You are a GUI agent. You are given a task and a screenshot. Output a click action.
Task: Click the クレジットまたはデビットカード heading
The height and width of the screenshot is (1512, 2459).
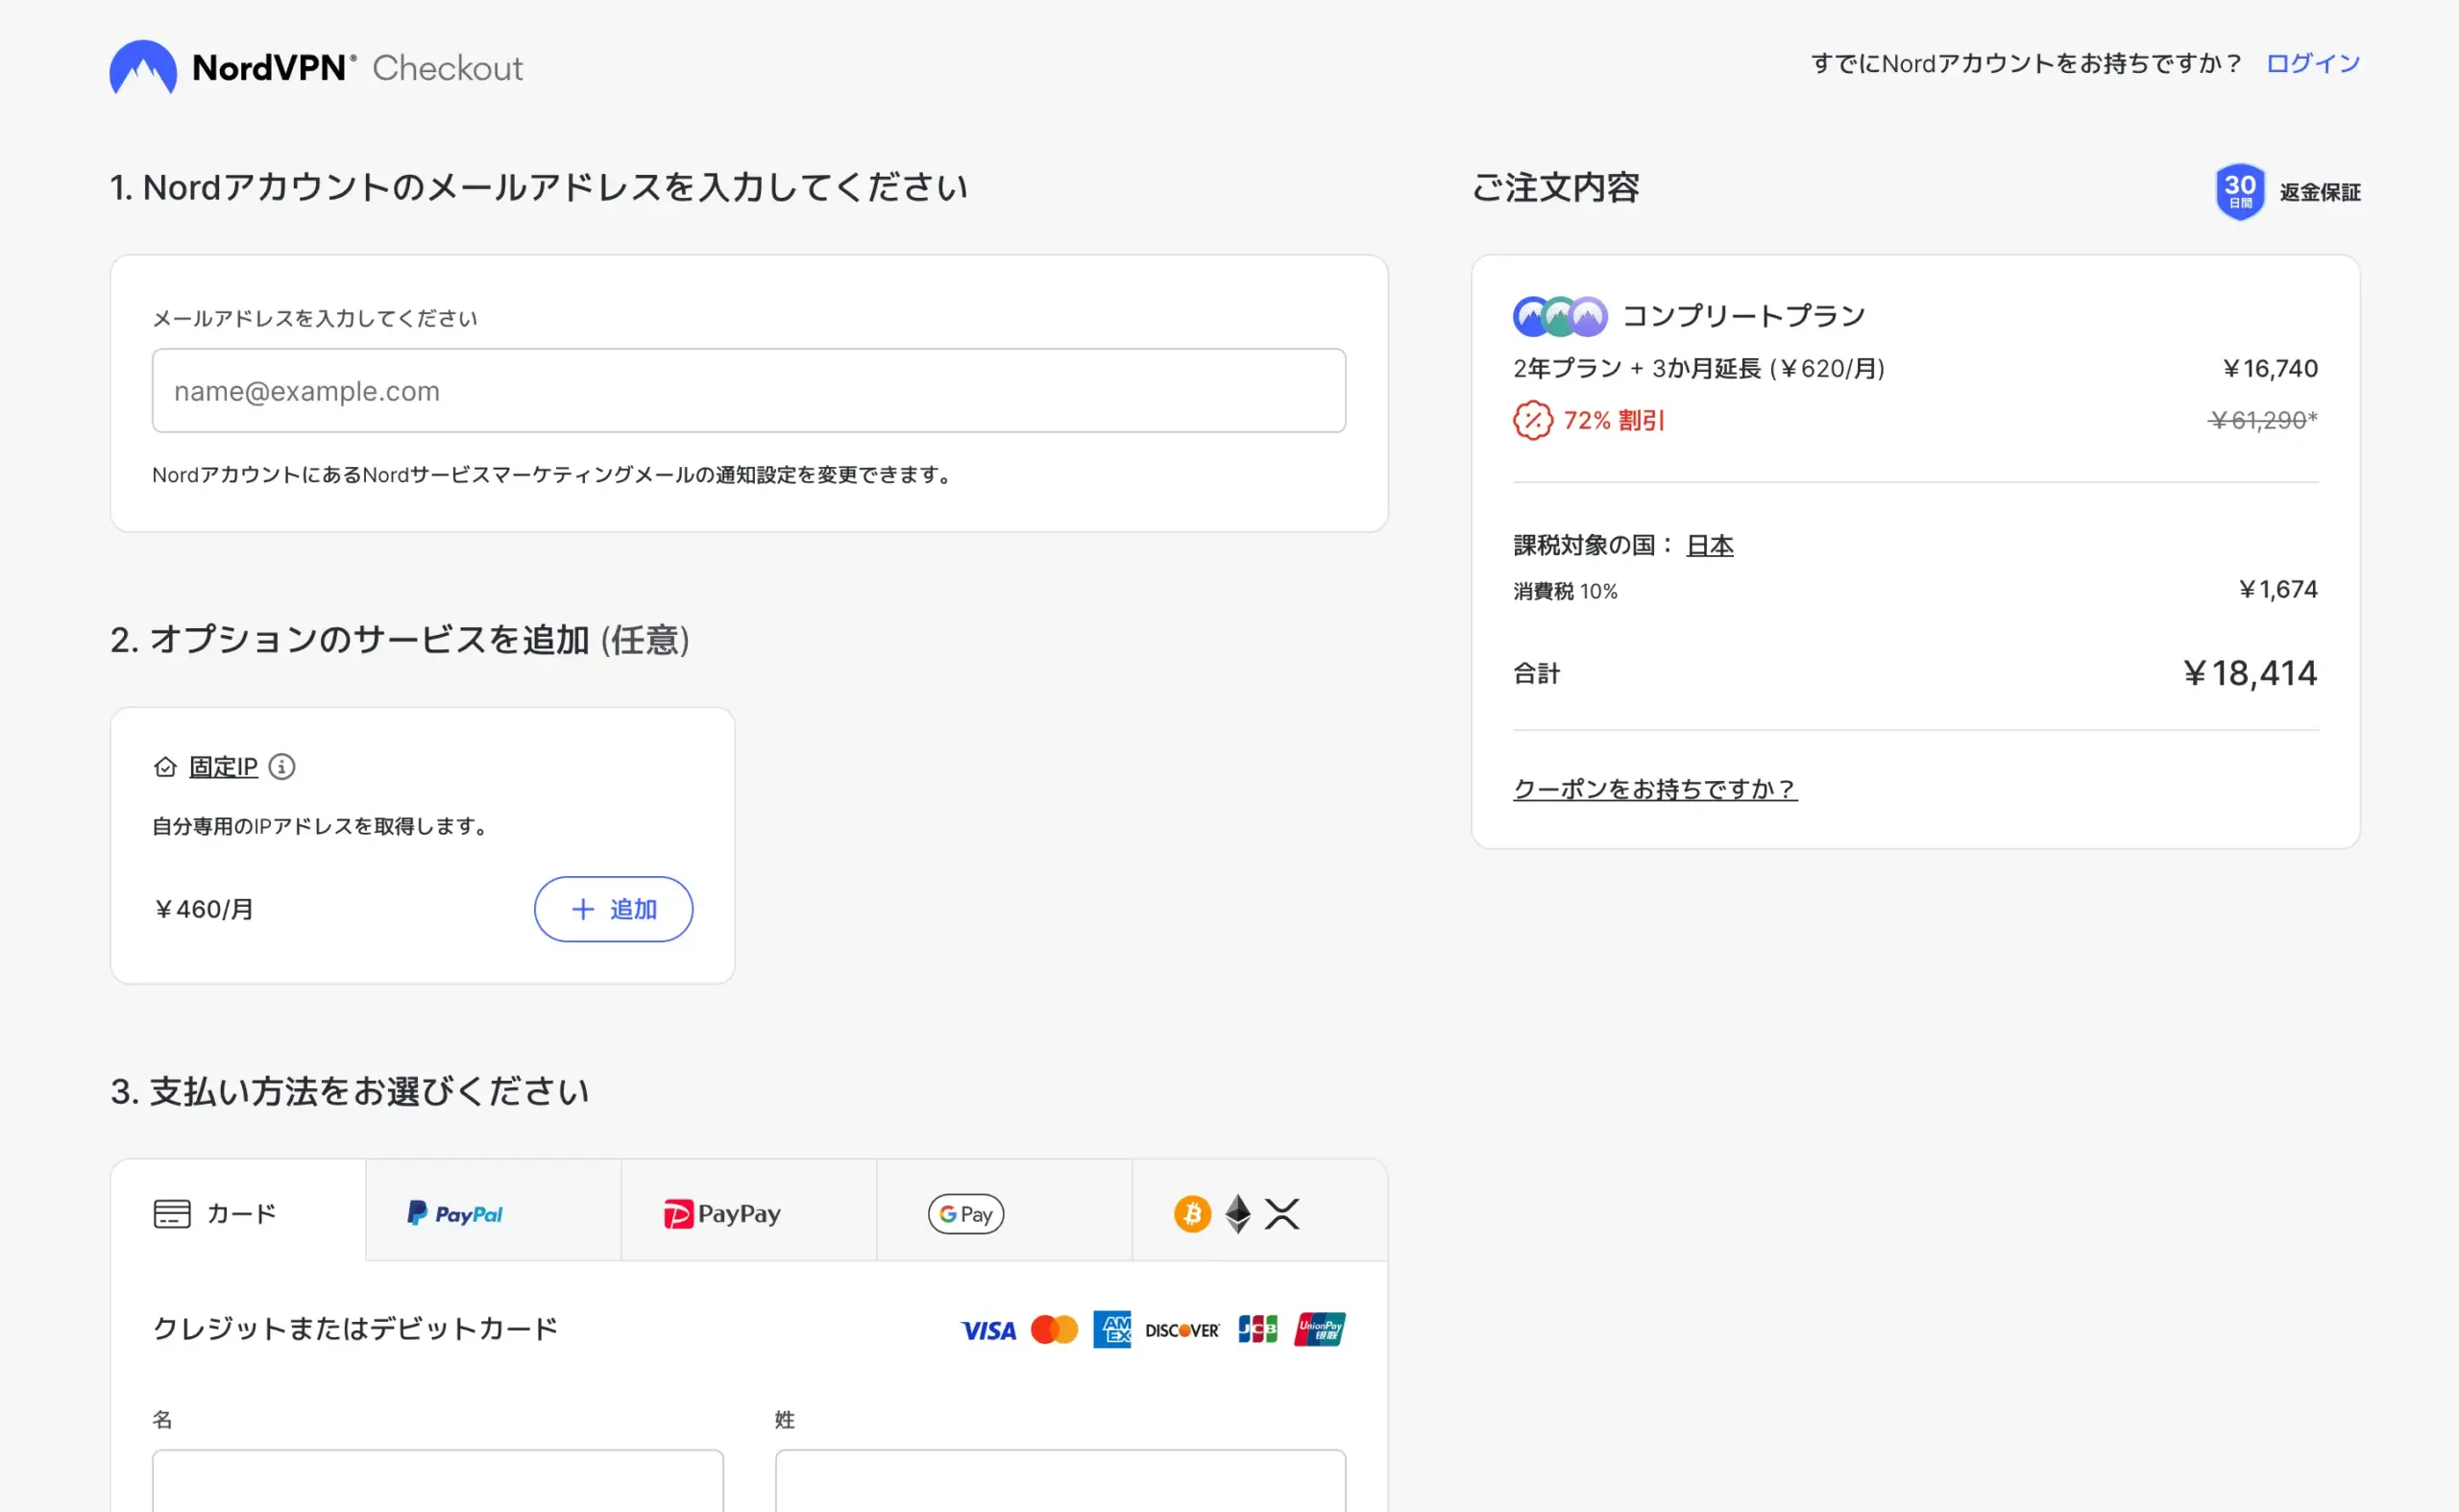355,1329
